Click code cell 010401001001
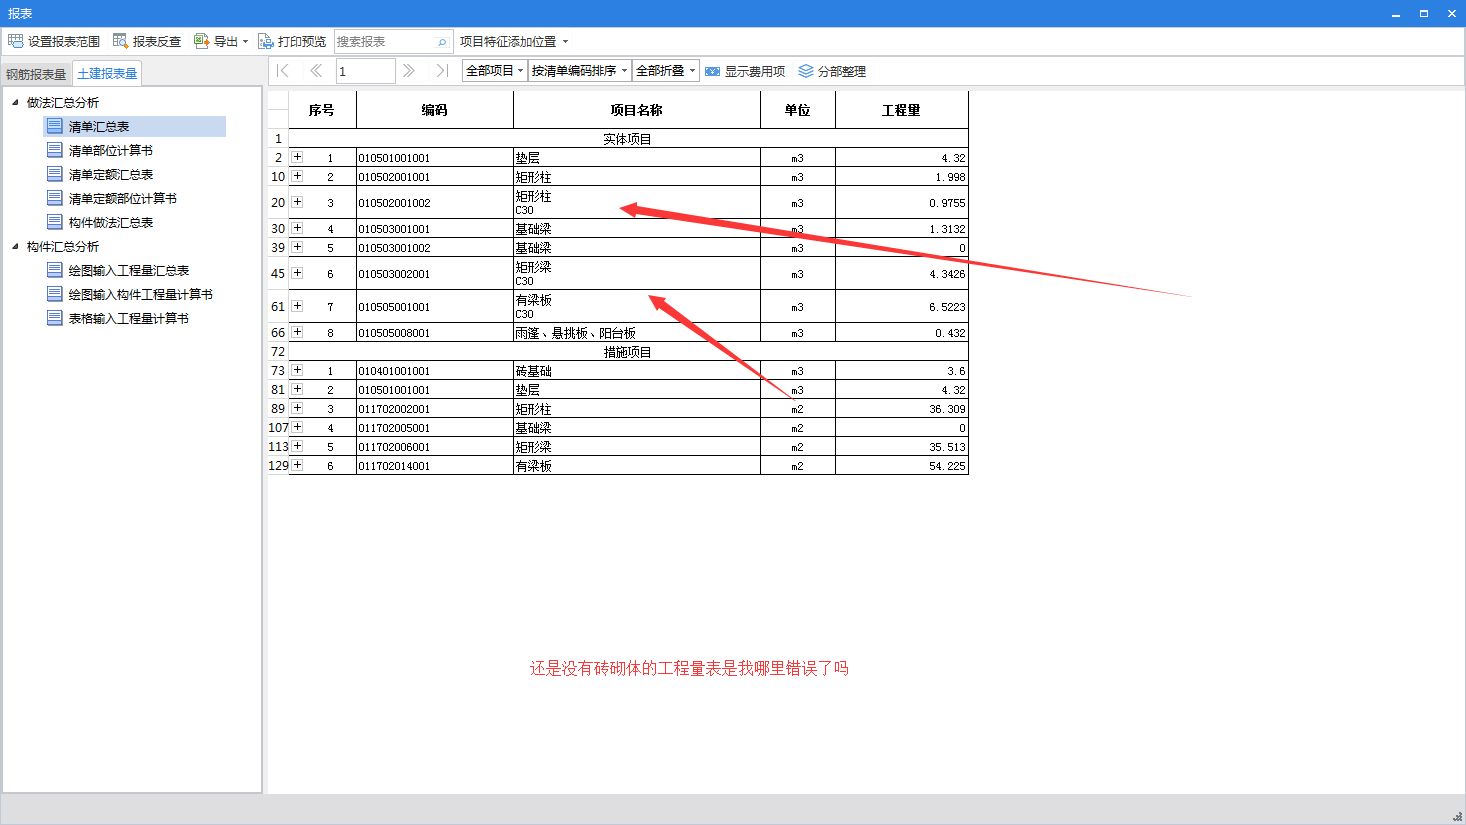The width and height of the screenshot is (1466, 825). (x=435, y=371)
